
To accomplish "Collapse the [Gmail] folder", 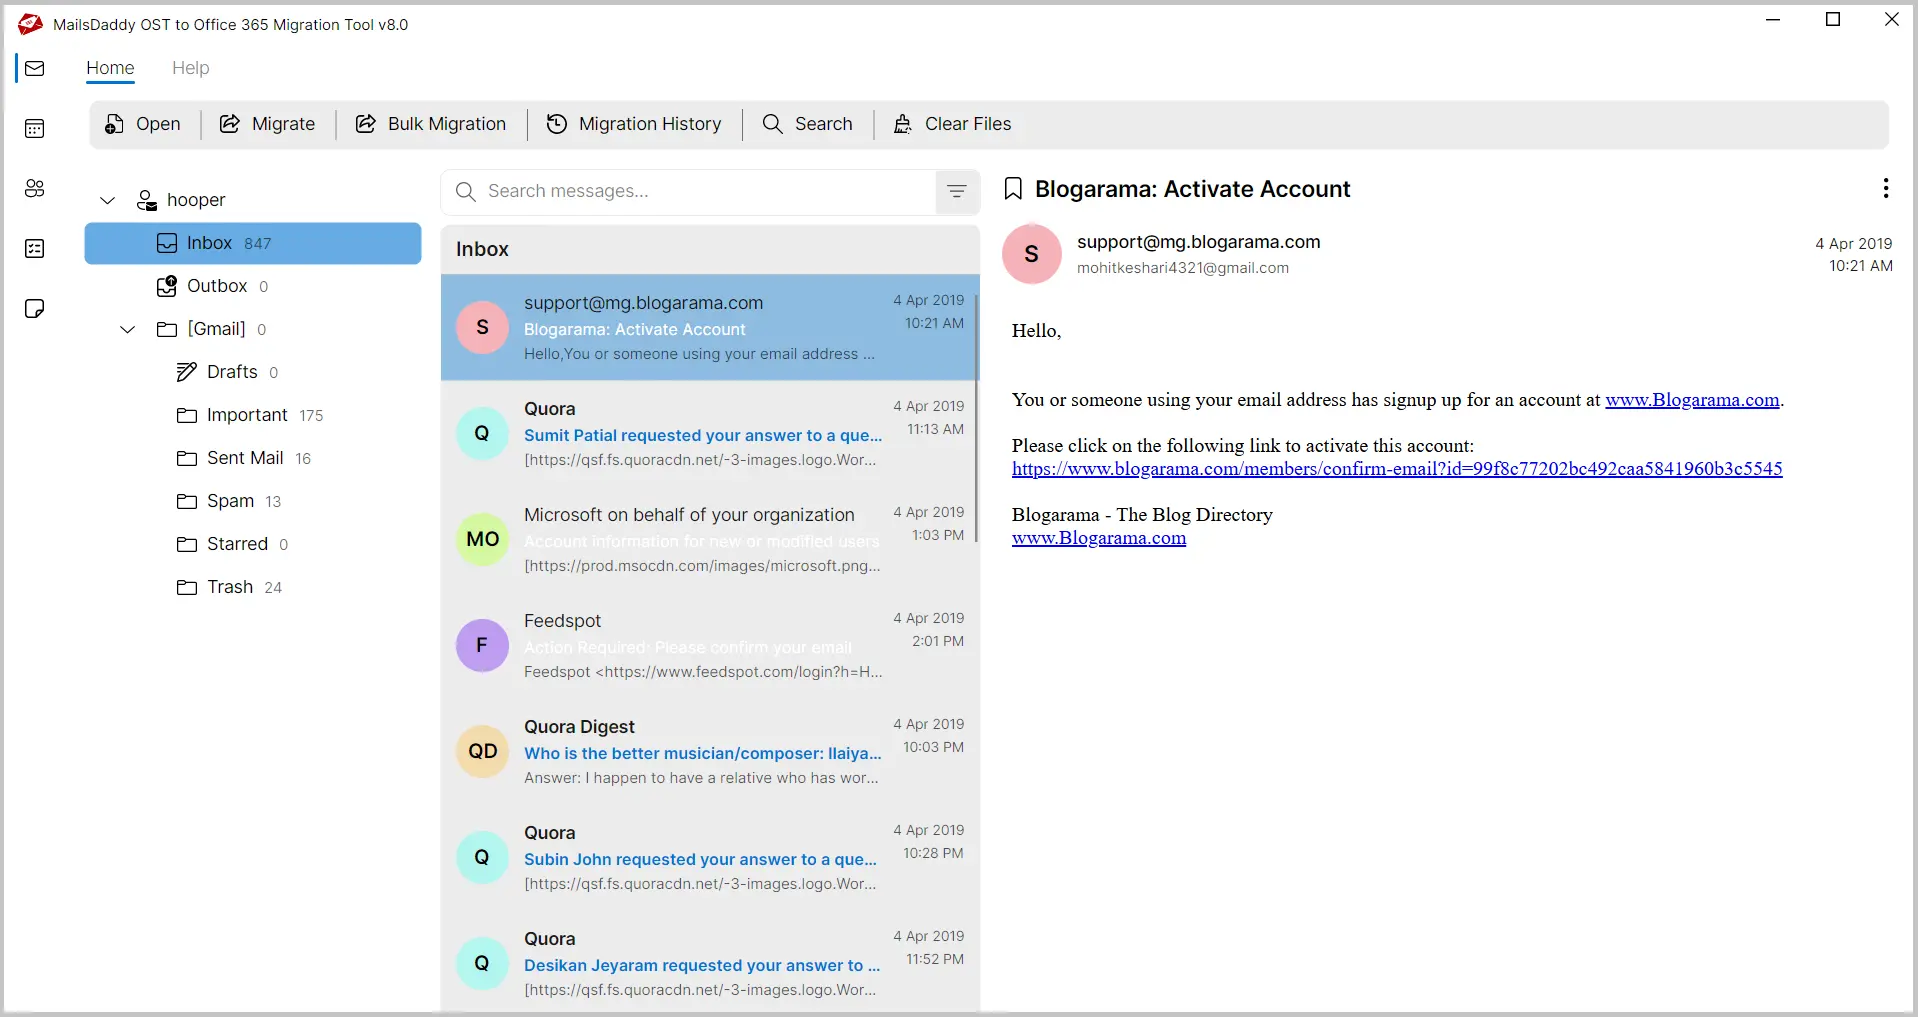I will tap(128, 329).
